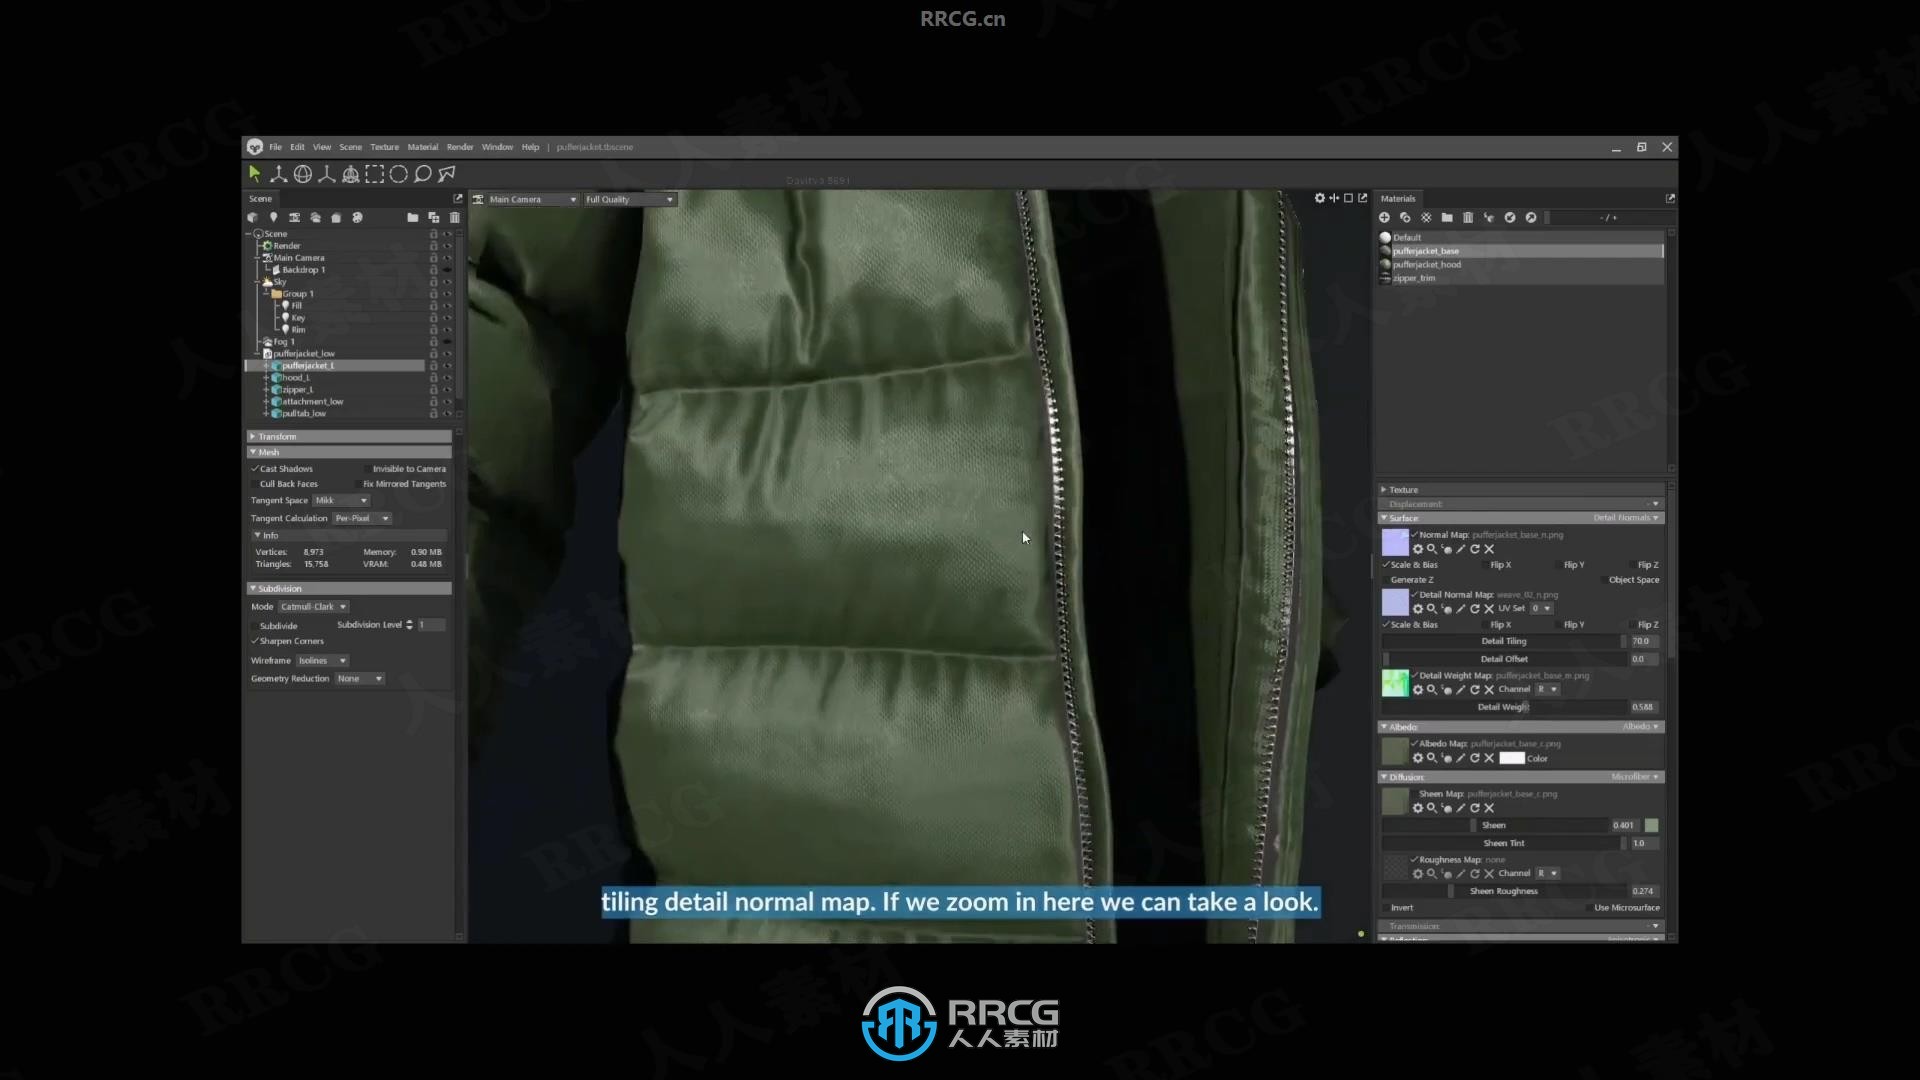Toggle Sharpen Corners checkbox
Image resolution: width=1920 pixels, height=1080 pixels.
click(255, 641)
